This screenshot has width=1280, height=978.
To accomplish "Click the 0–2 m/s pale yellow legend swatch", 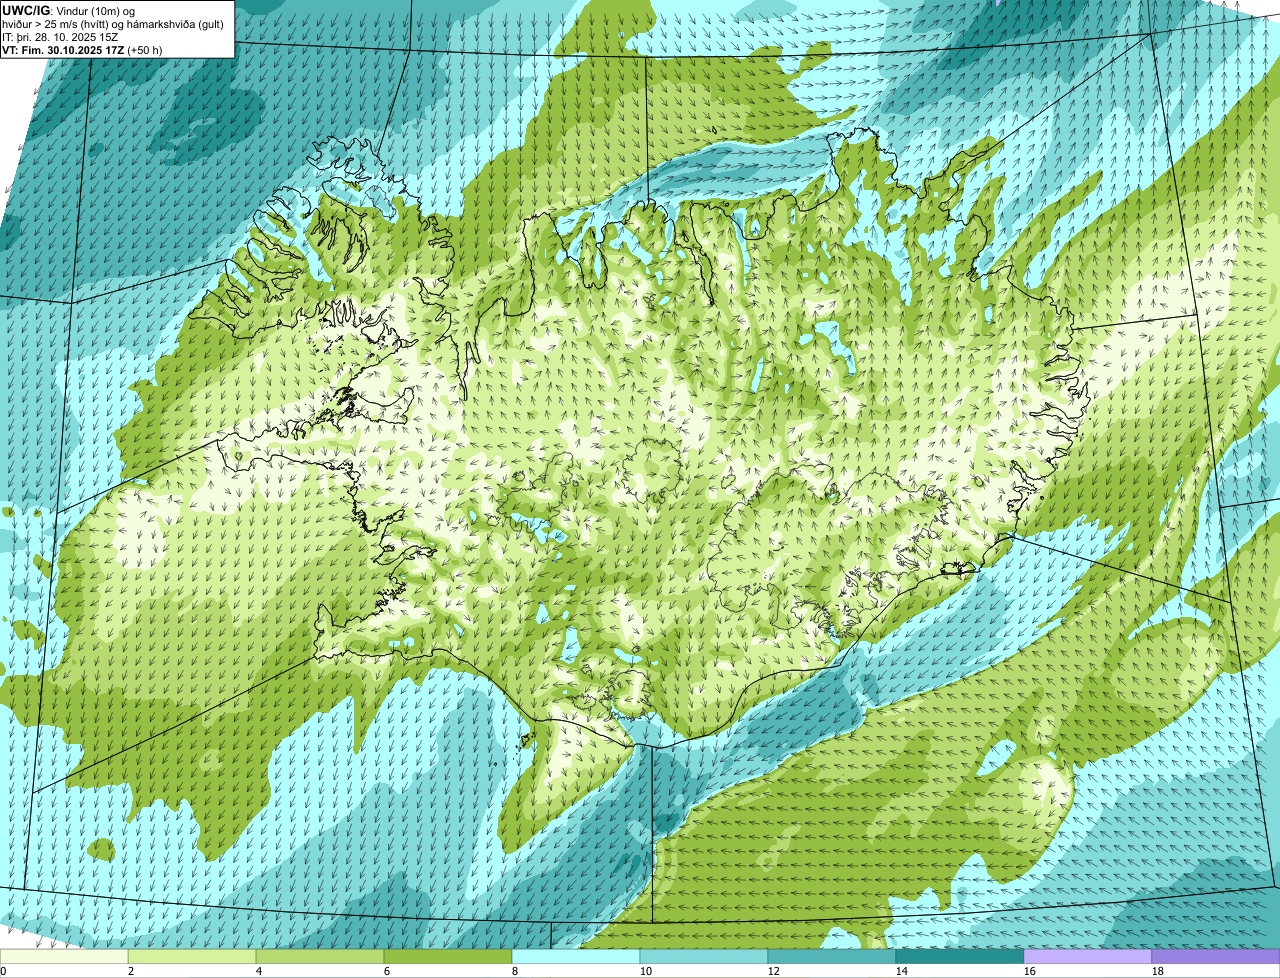I will tap(64, 956).
